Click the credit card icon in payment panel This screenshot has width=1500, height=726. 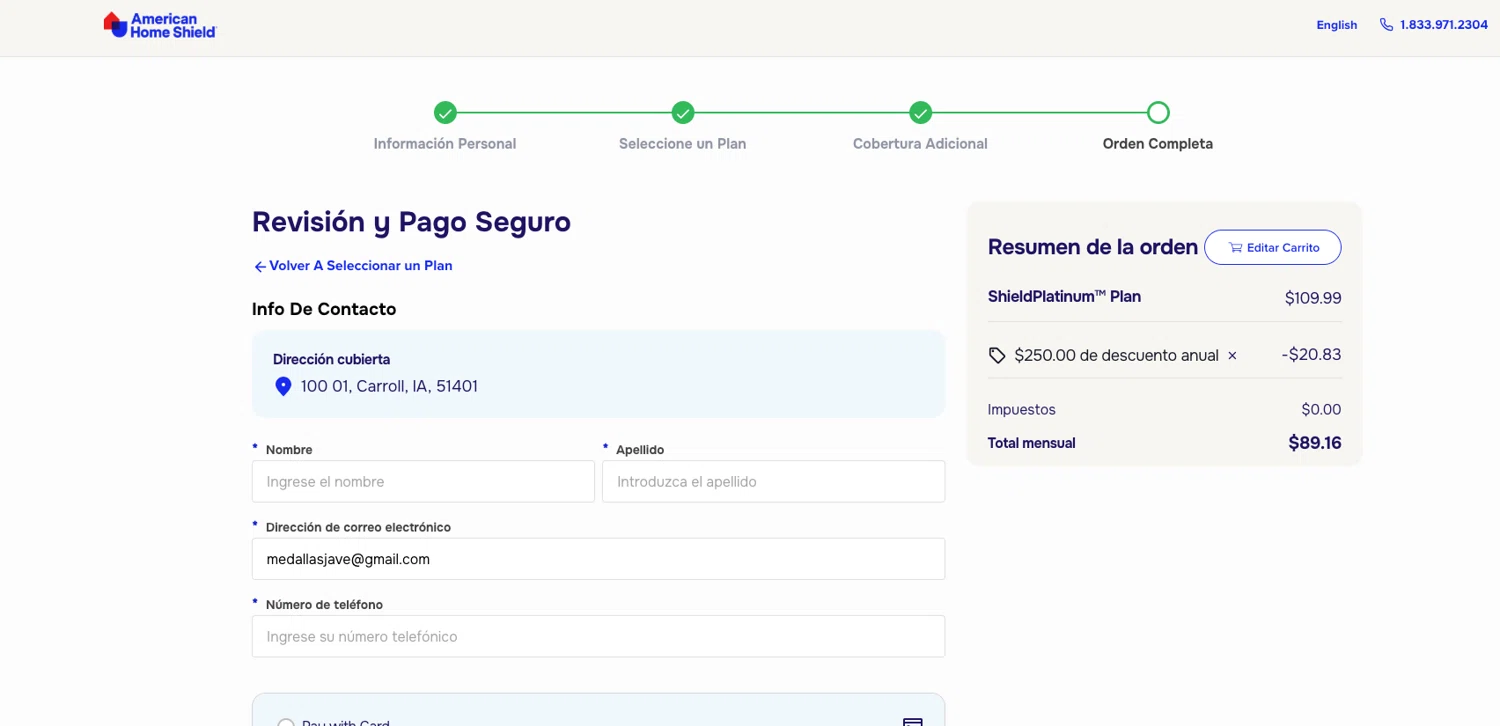point(912,722)
